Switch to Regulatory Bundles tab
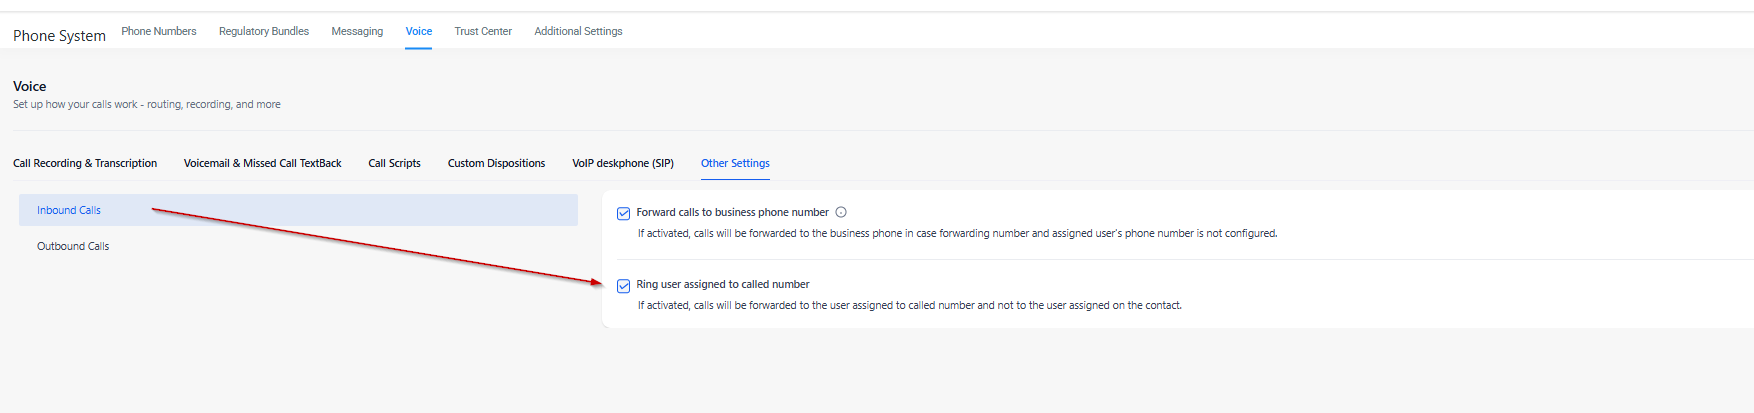The width and height of the screenshot is (1754, 413). point(264,31)
